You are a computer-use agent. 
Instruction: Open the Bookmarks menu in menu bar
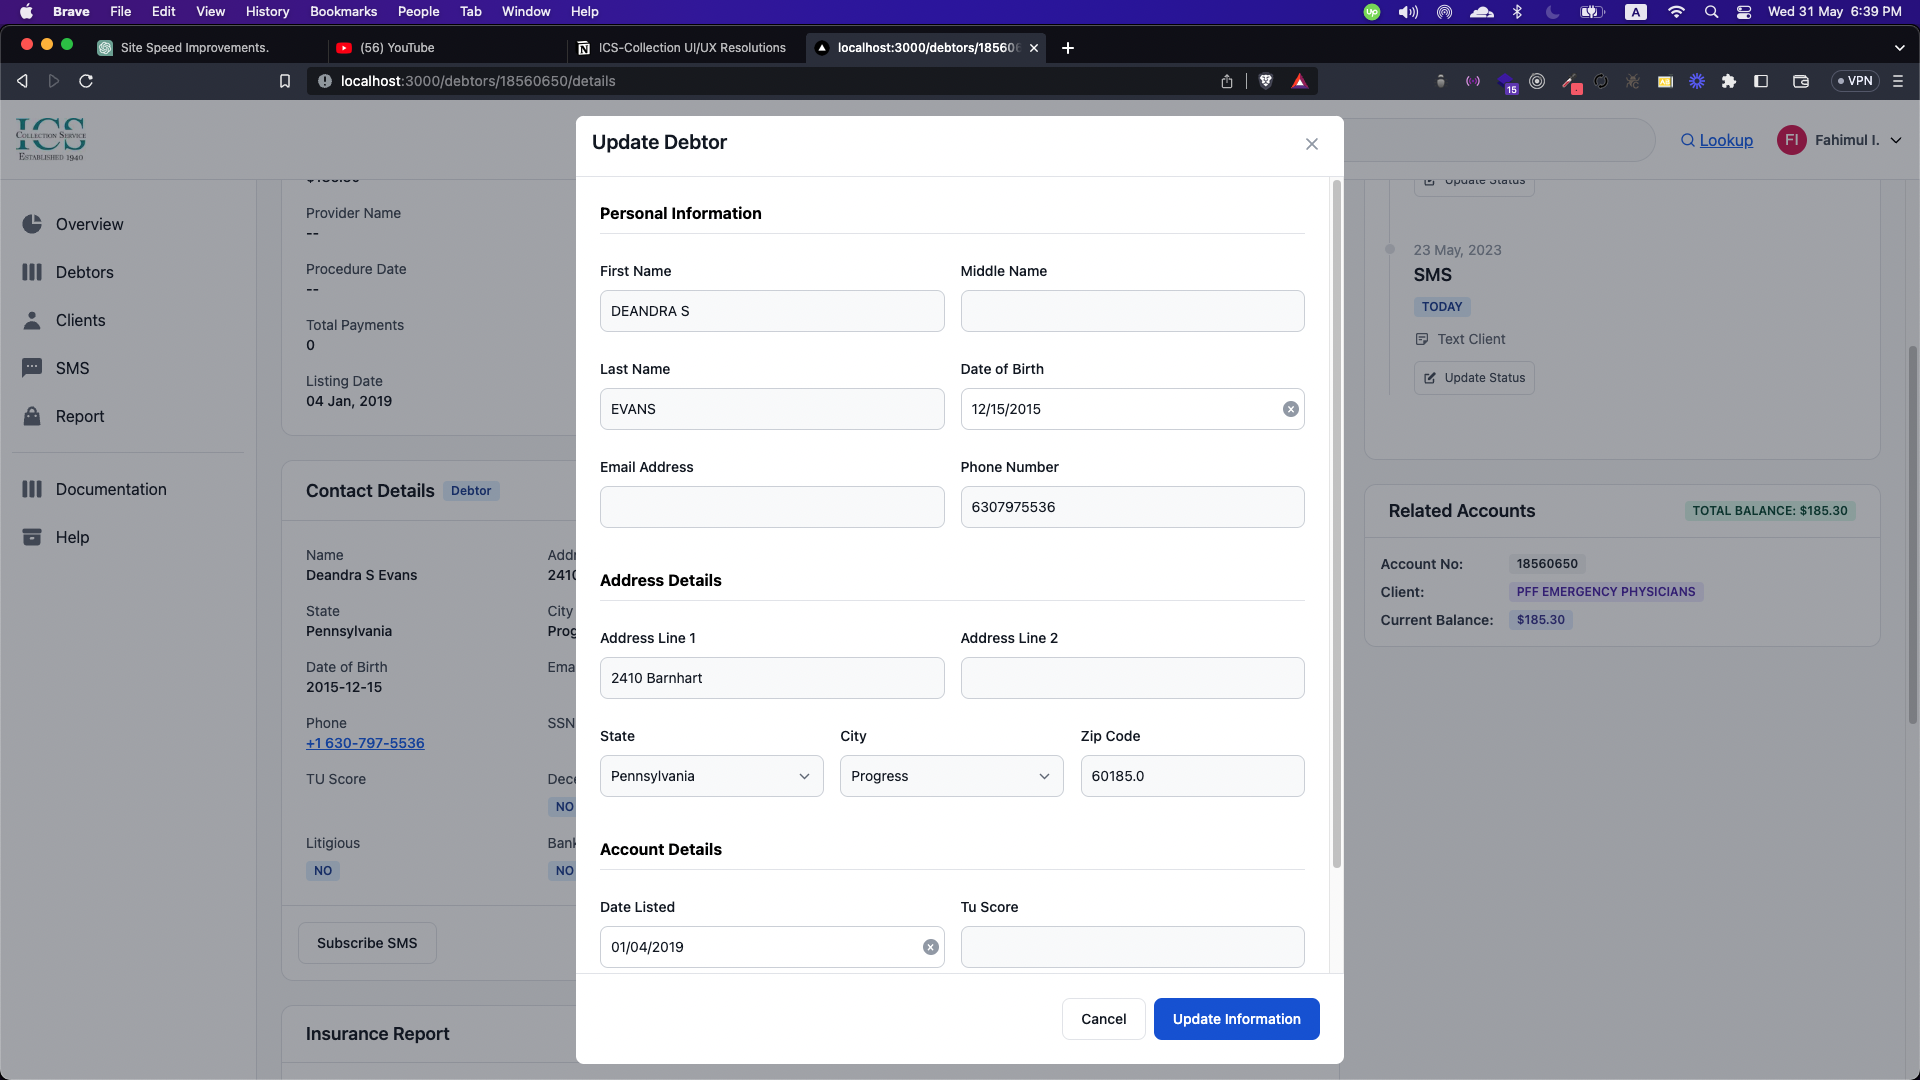coord(343,11)
